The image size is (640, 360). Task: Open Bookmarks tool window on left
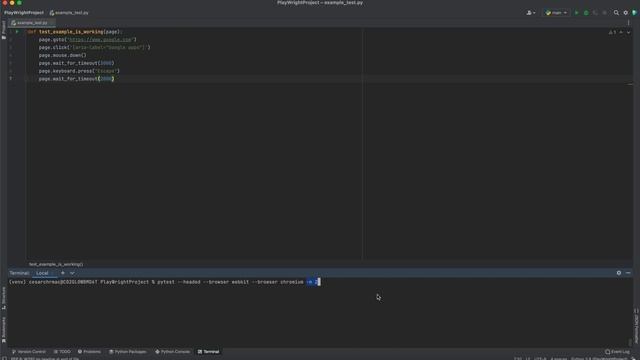[x=4, y=330]
